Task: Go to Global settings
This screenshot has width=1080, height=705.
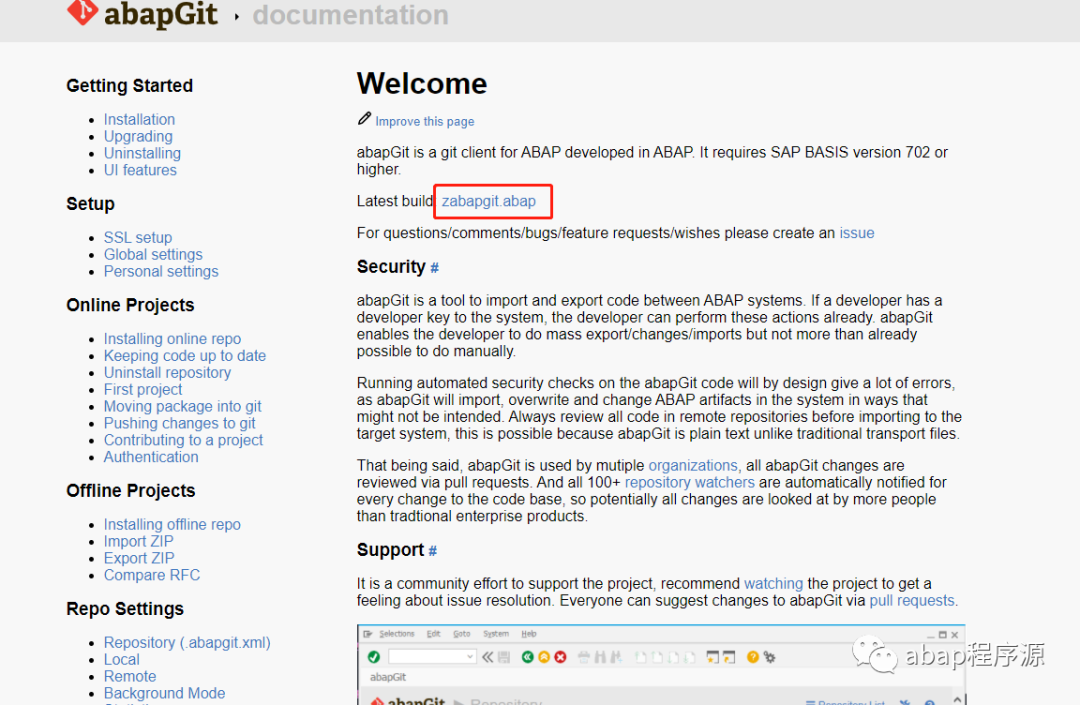Action: (153, 254)
